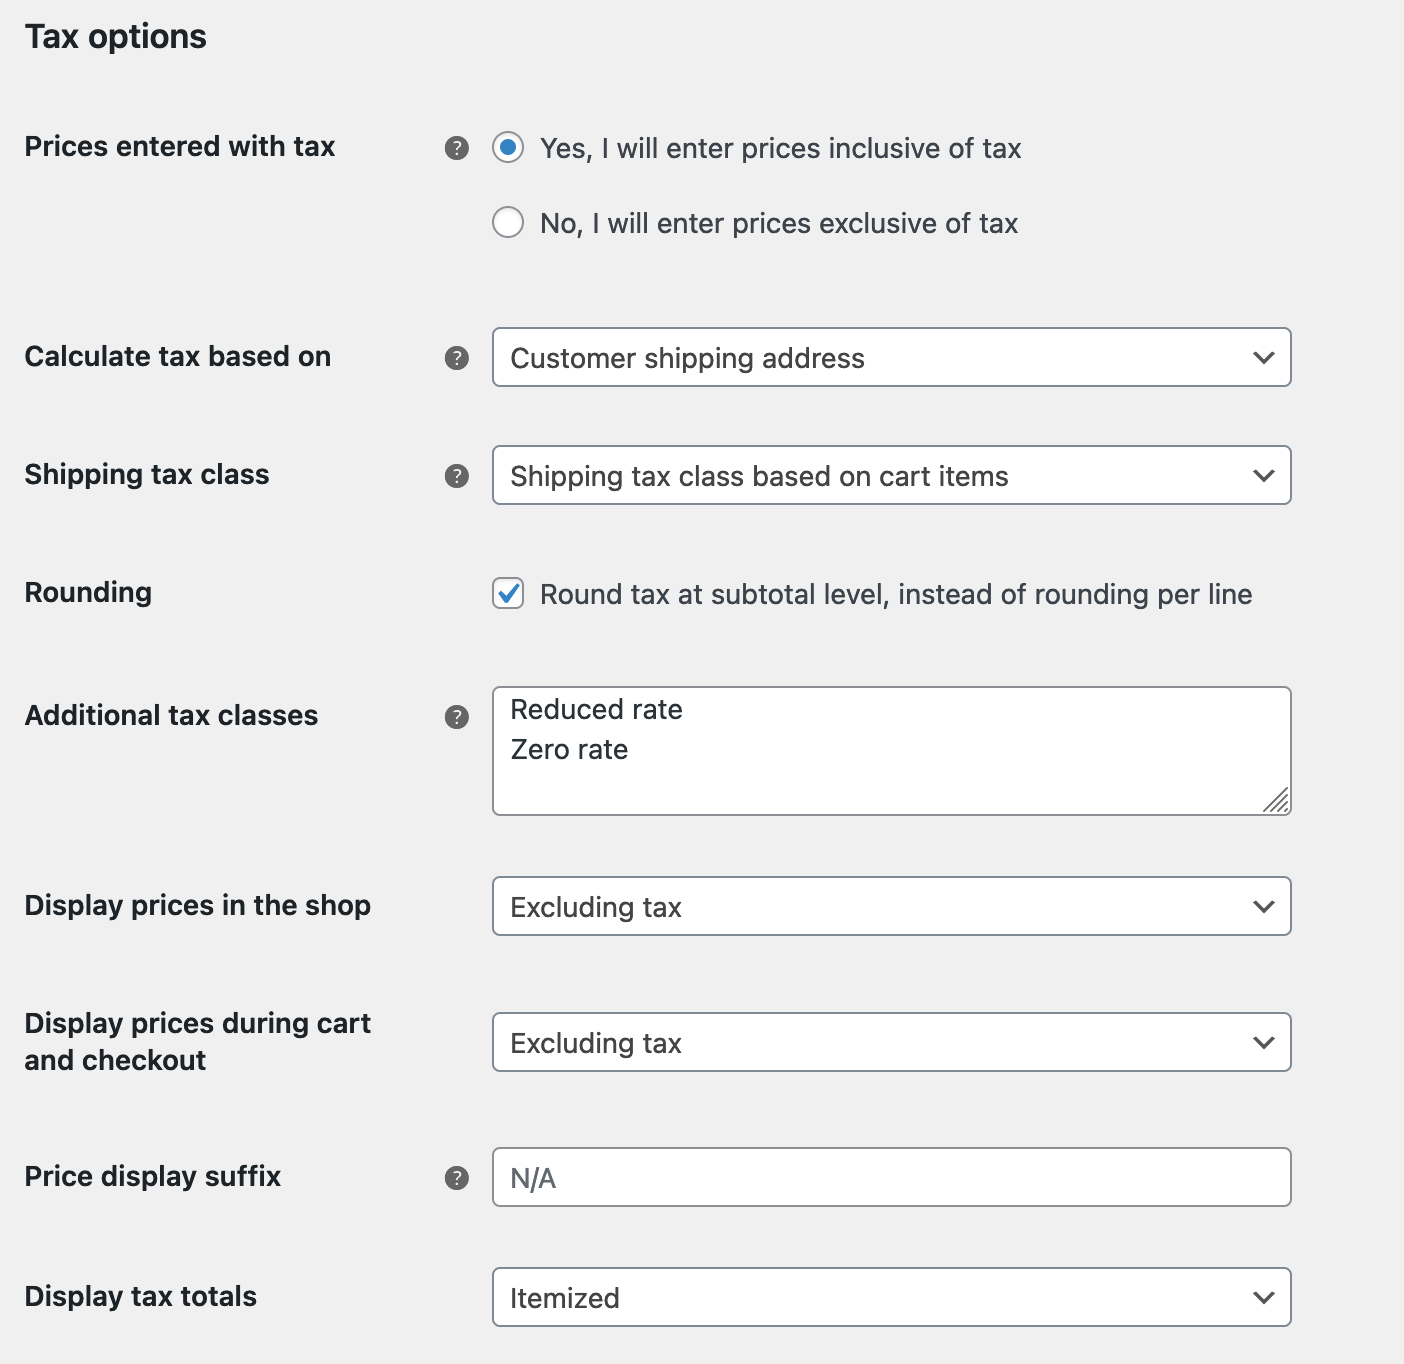The height and width of the screenshot is (1364, 1404).
Task: Uncheck 'Round tax at subtotal level'
Action: coord(508,593)
